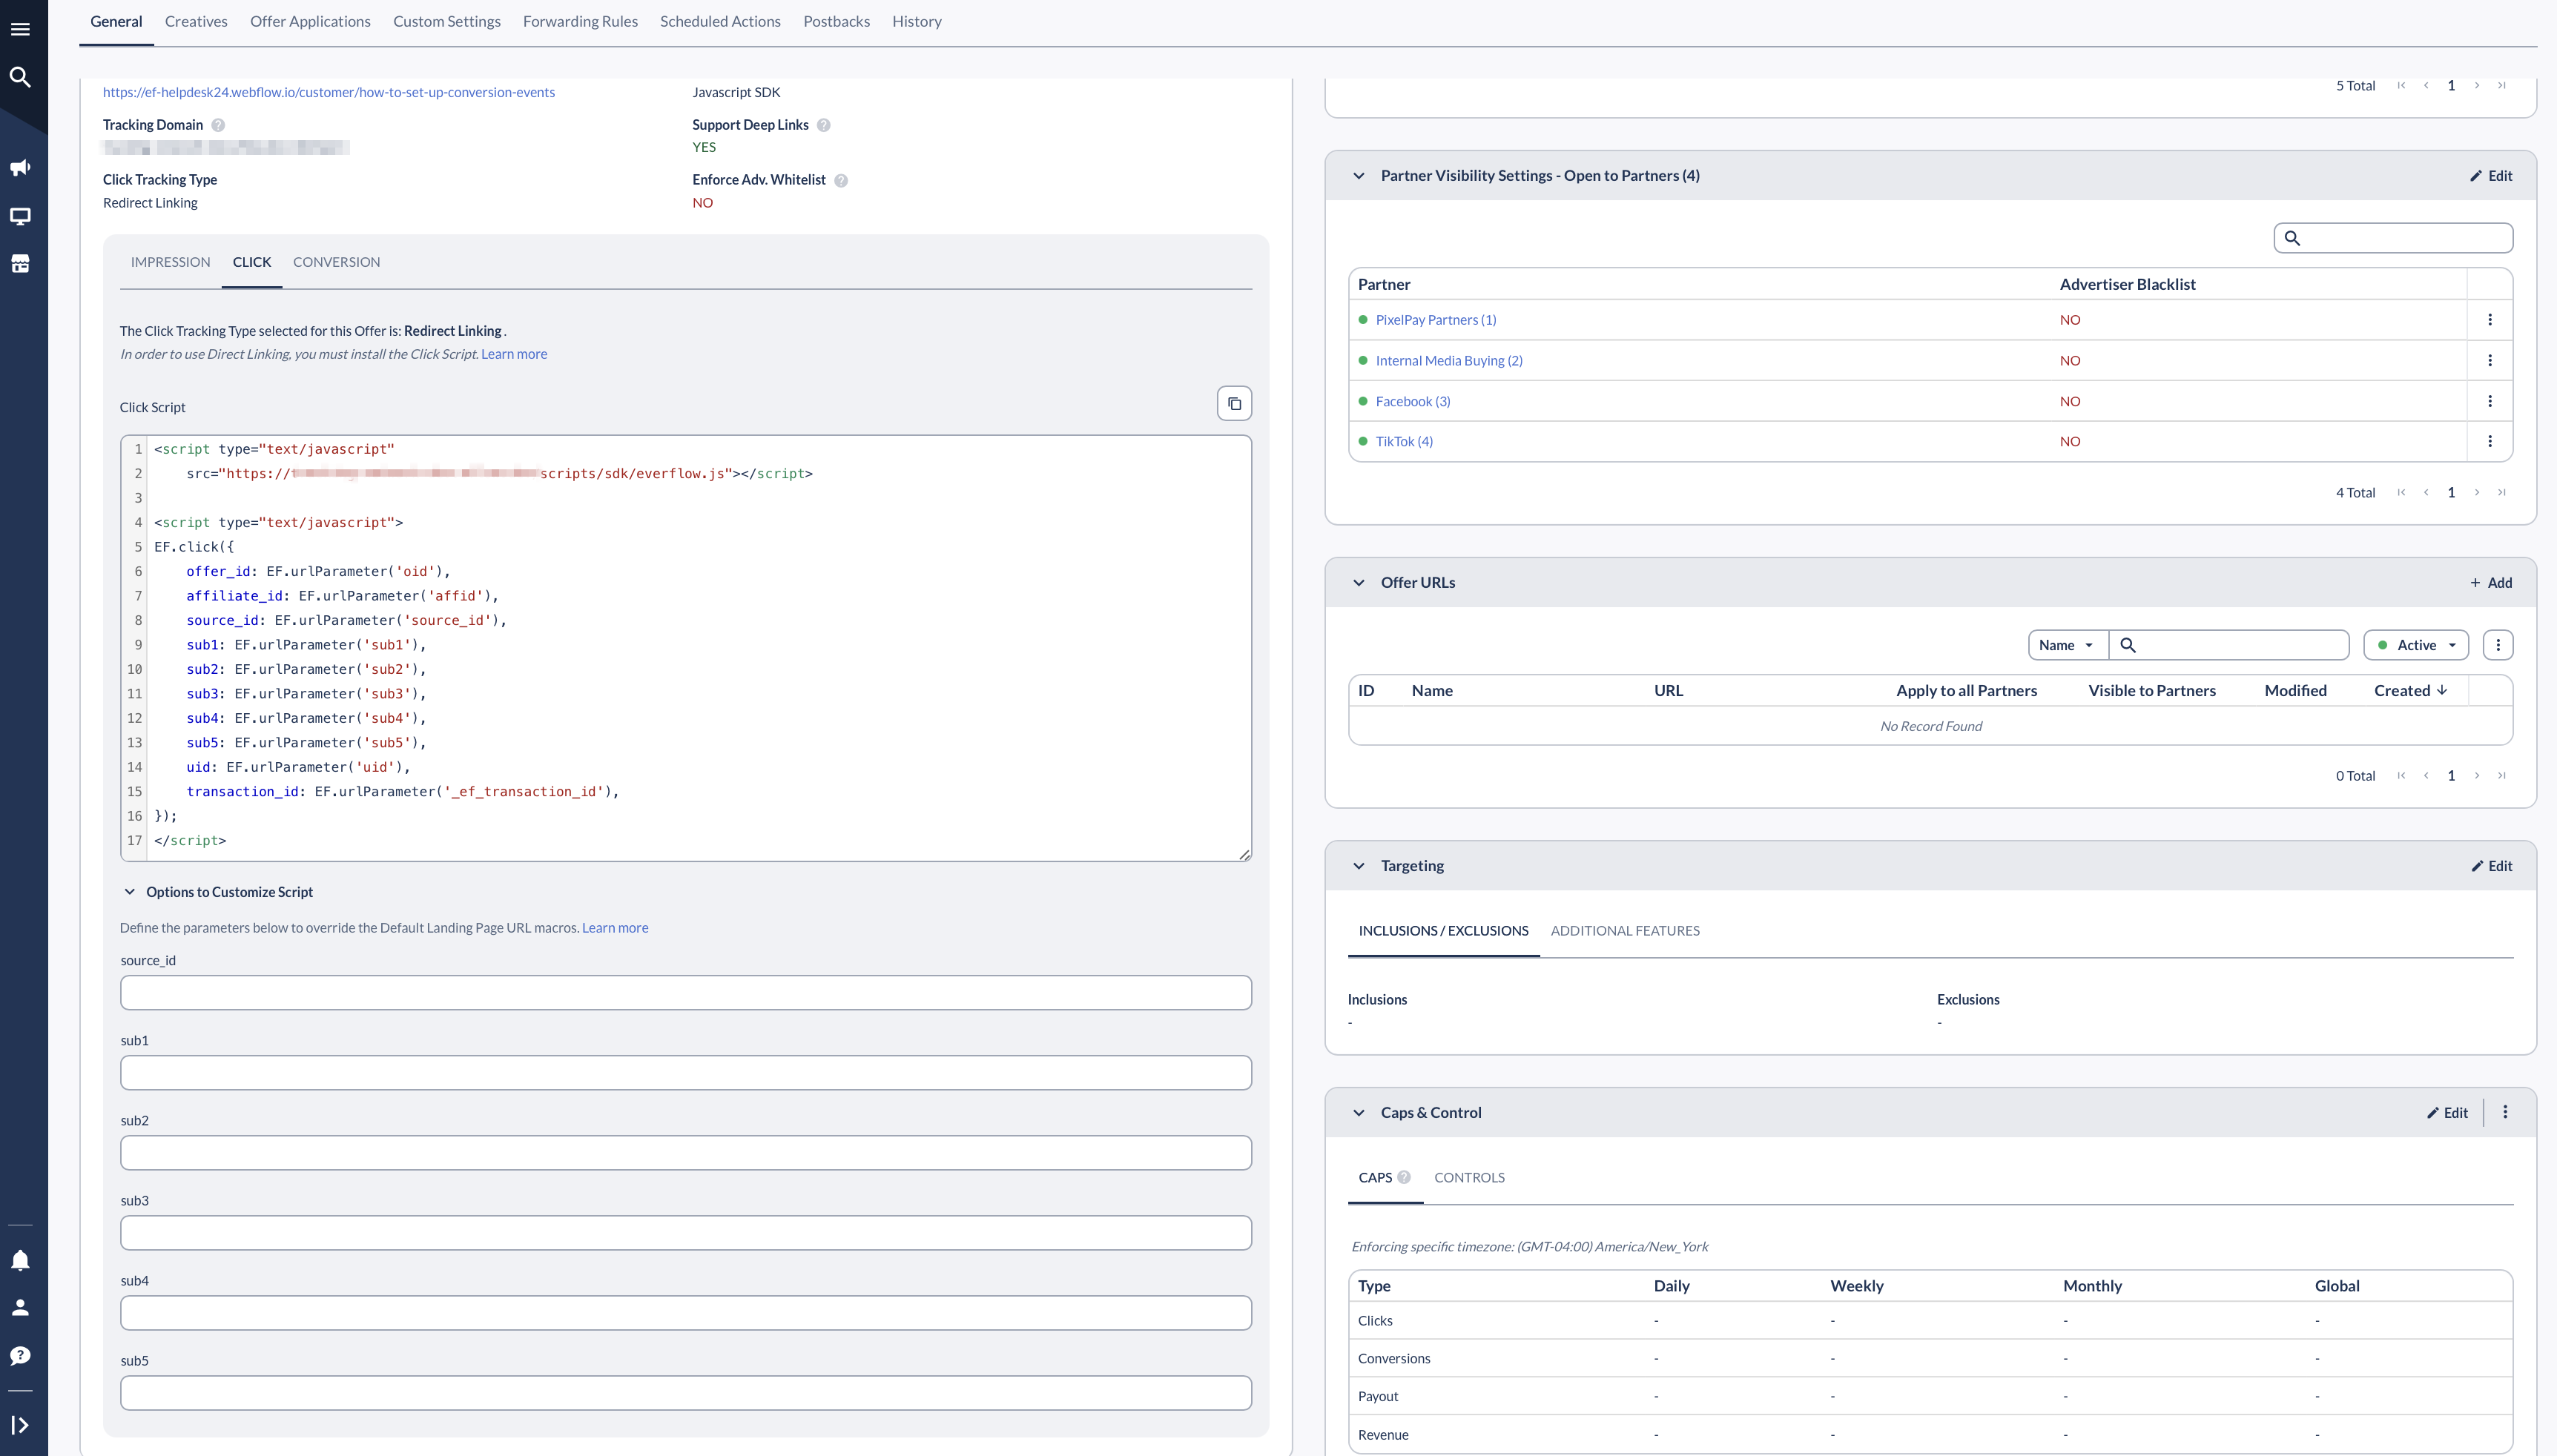Focus the sub1 input field
The width and height of the screenshot is (2557, 1456).
click(686, 1073)
